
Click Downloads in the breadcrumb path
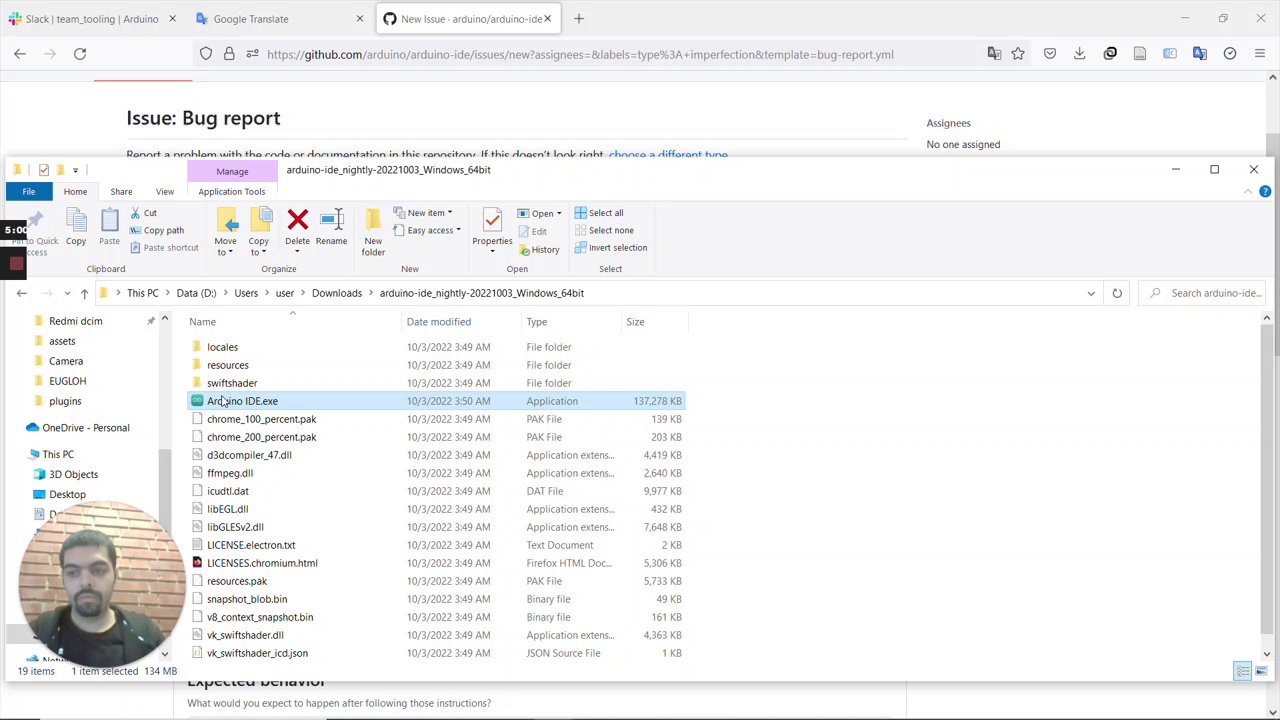click(337, 293)
